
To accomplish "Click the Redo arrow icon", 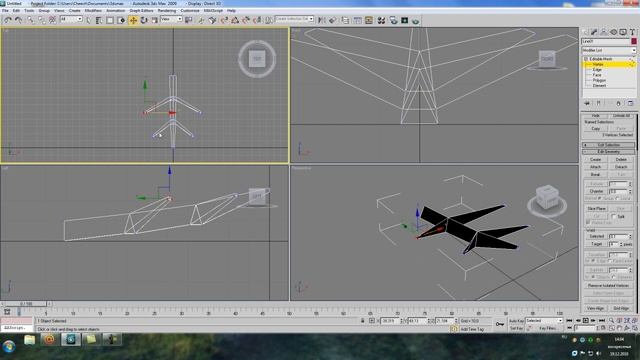I will click(18, 20).
